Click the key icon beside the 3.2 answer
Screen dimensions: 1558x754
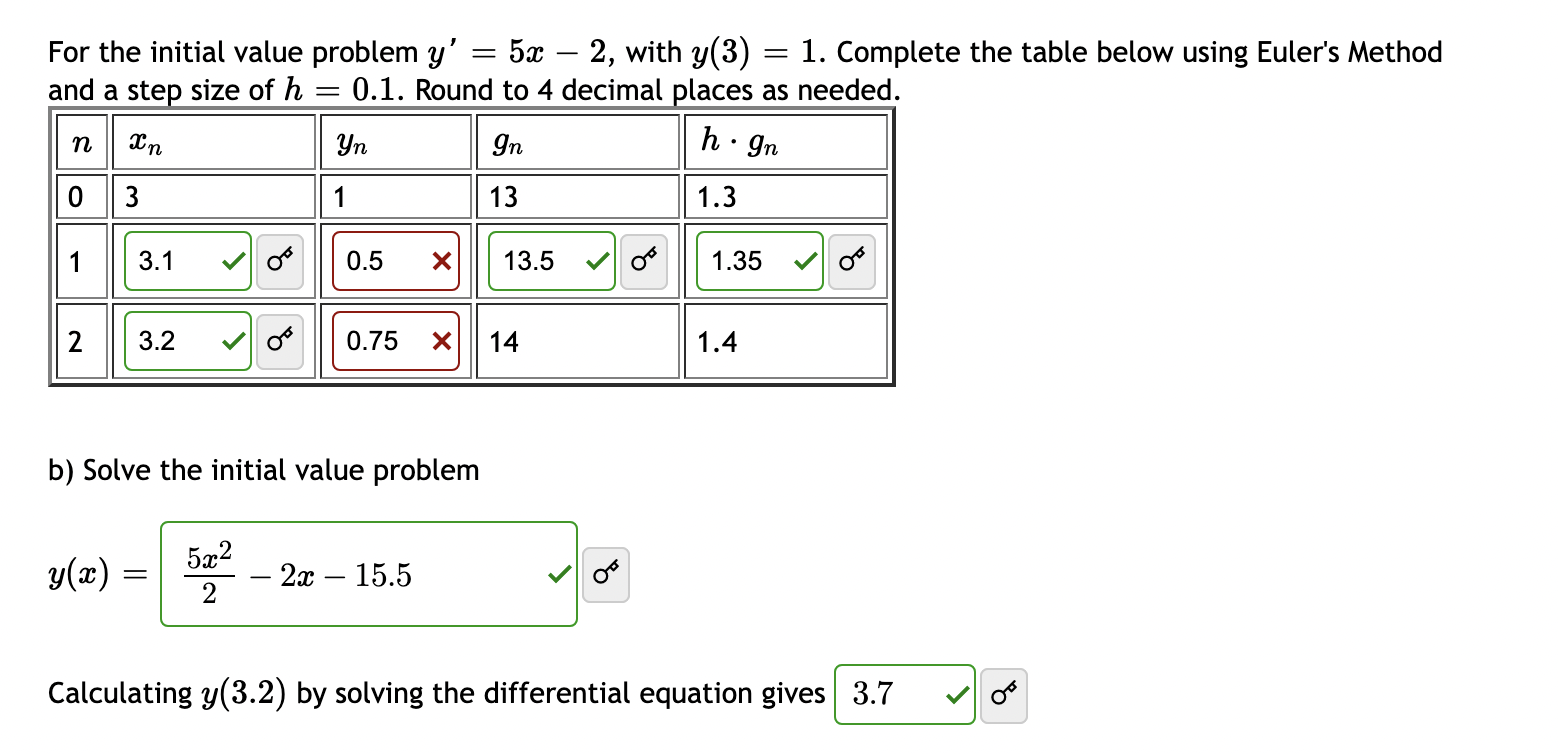[278, 340]
